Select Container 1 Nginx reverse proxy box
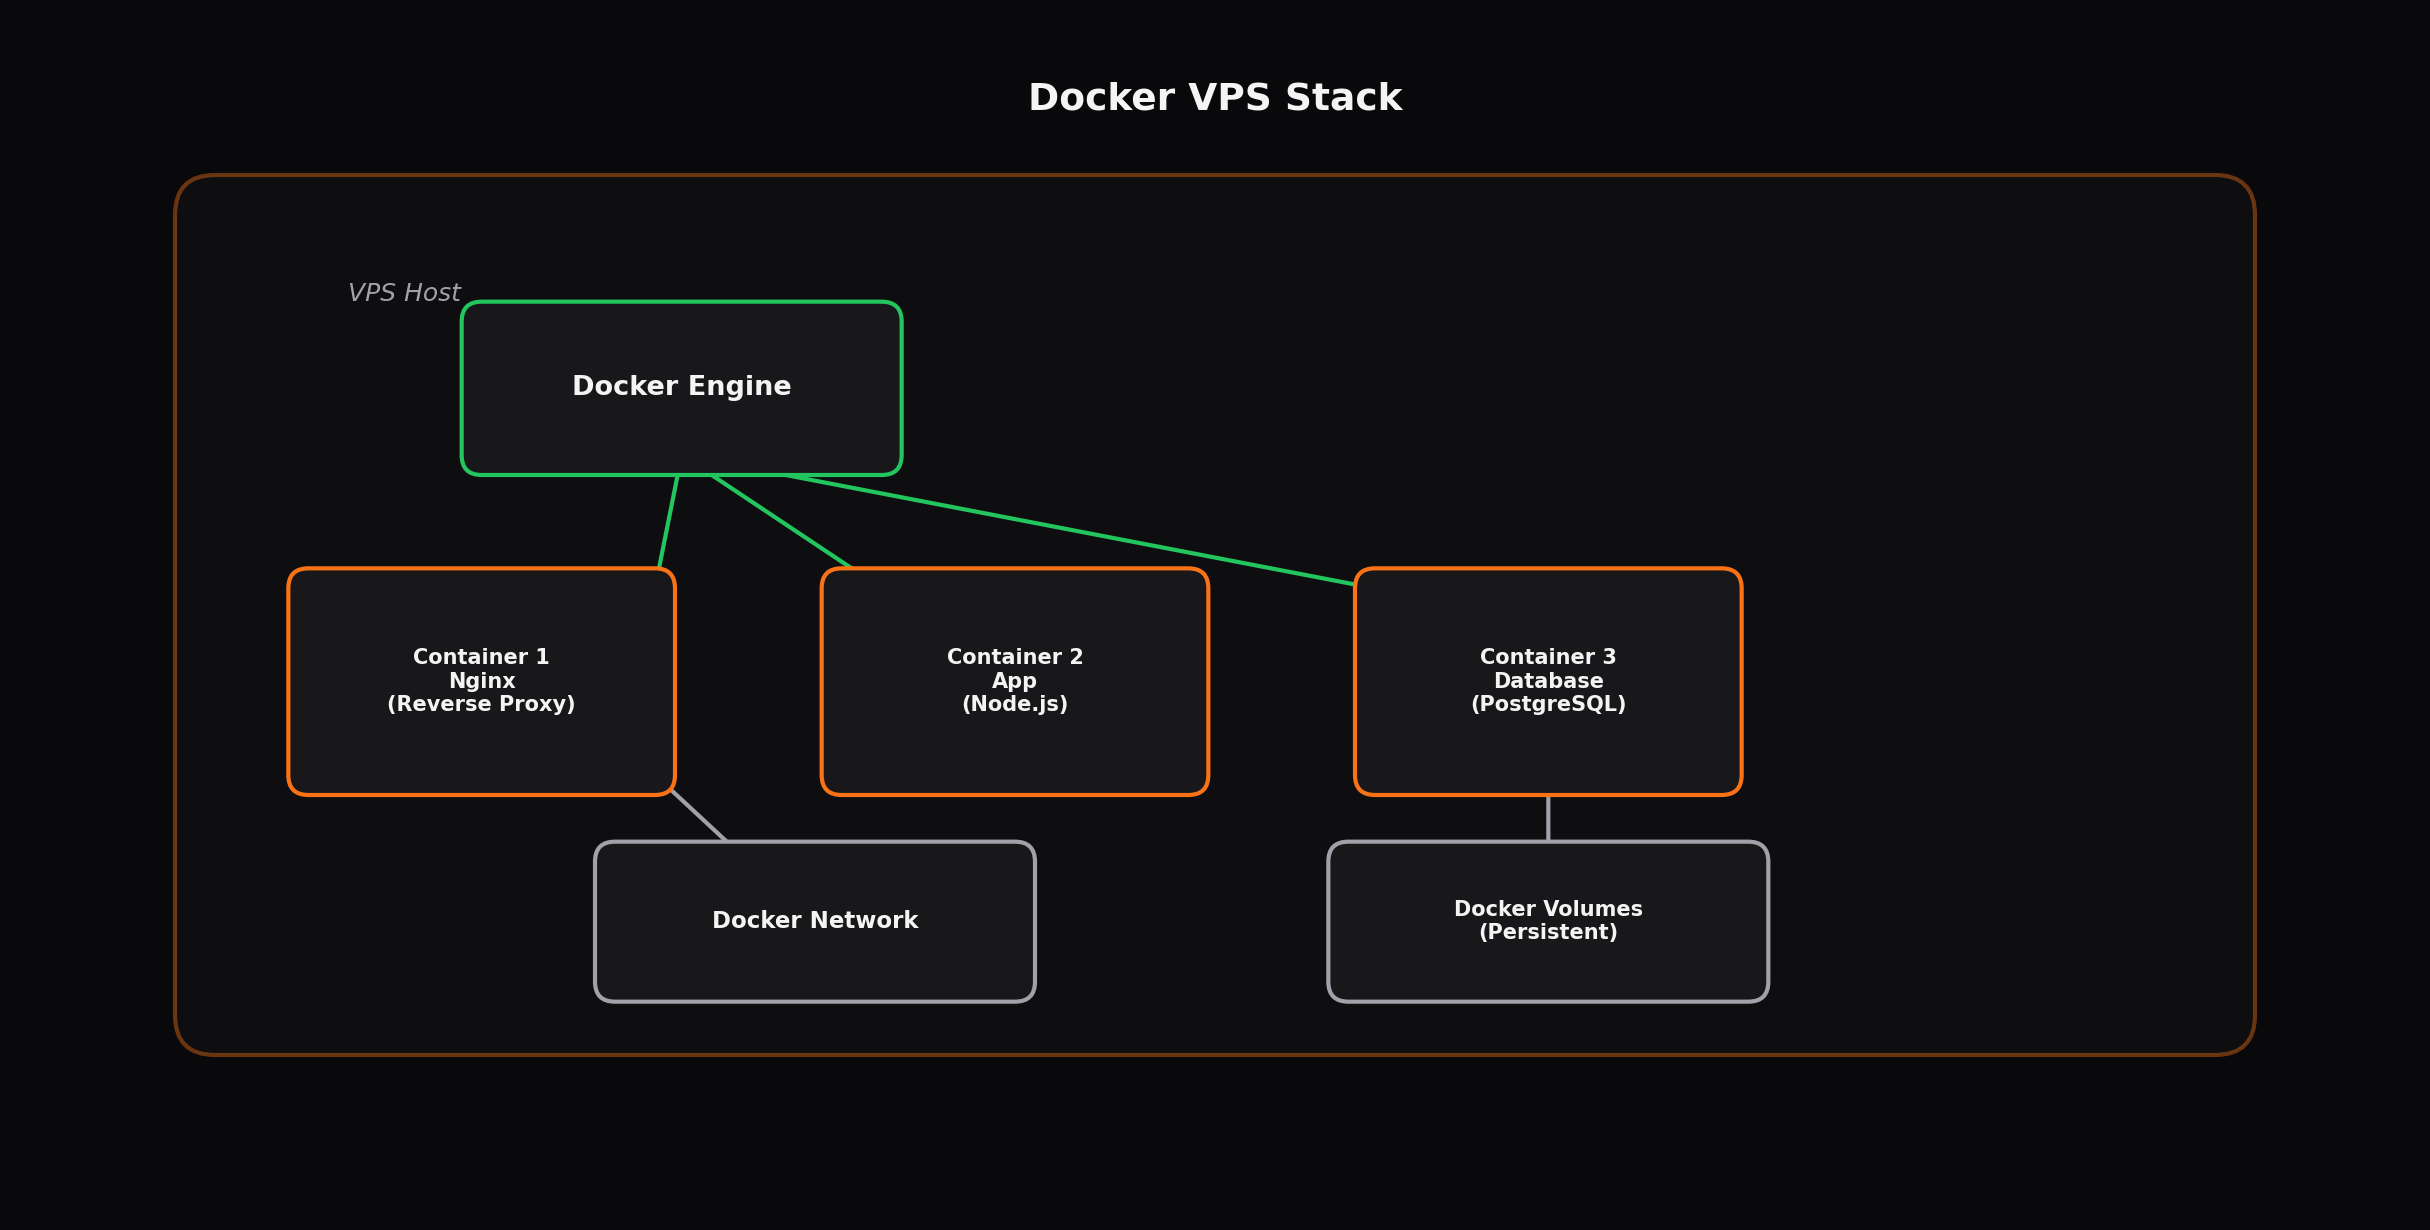 point(482,682)
